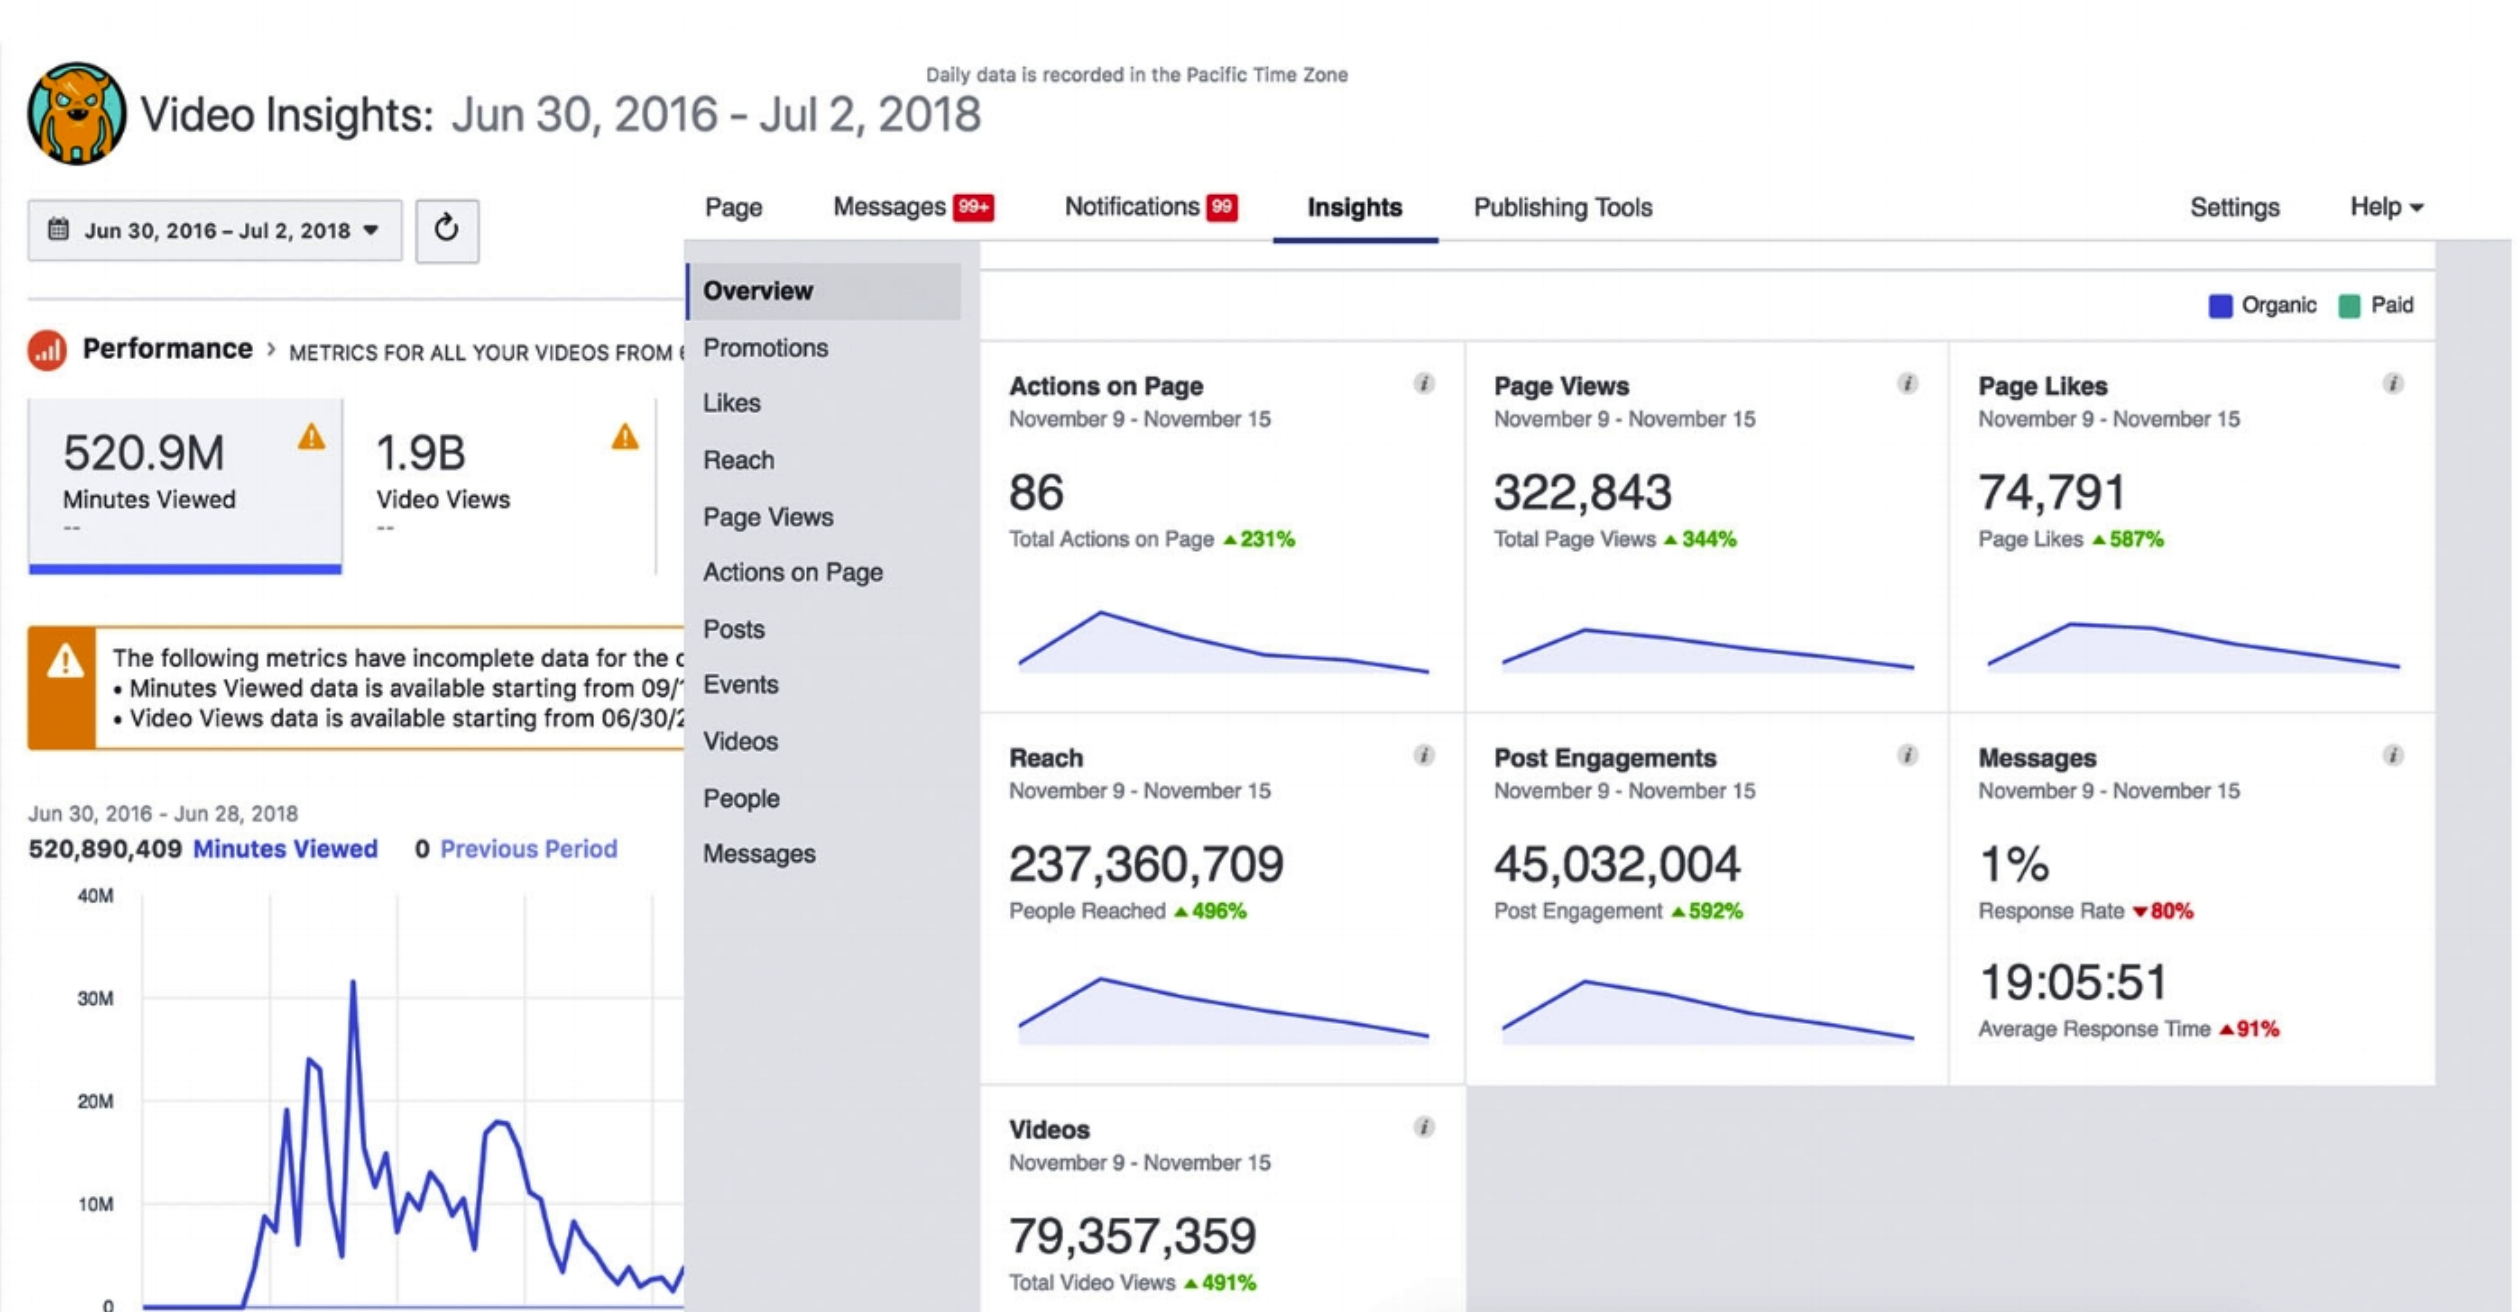Click the 79,357,359 Total Video Views value
The width and height of the screenshot is (2520, 1312).
point(1132,1236)
